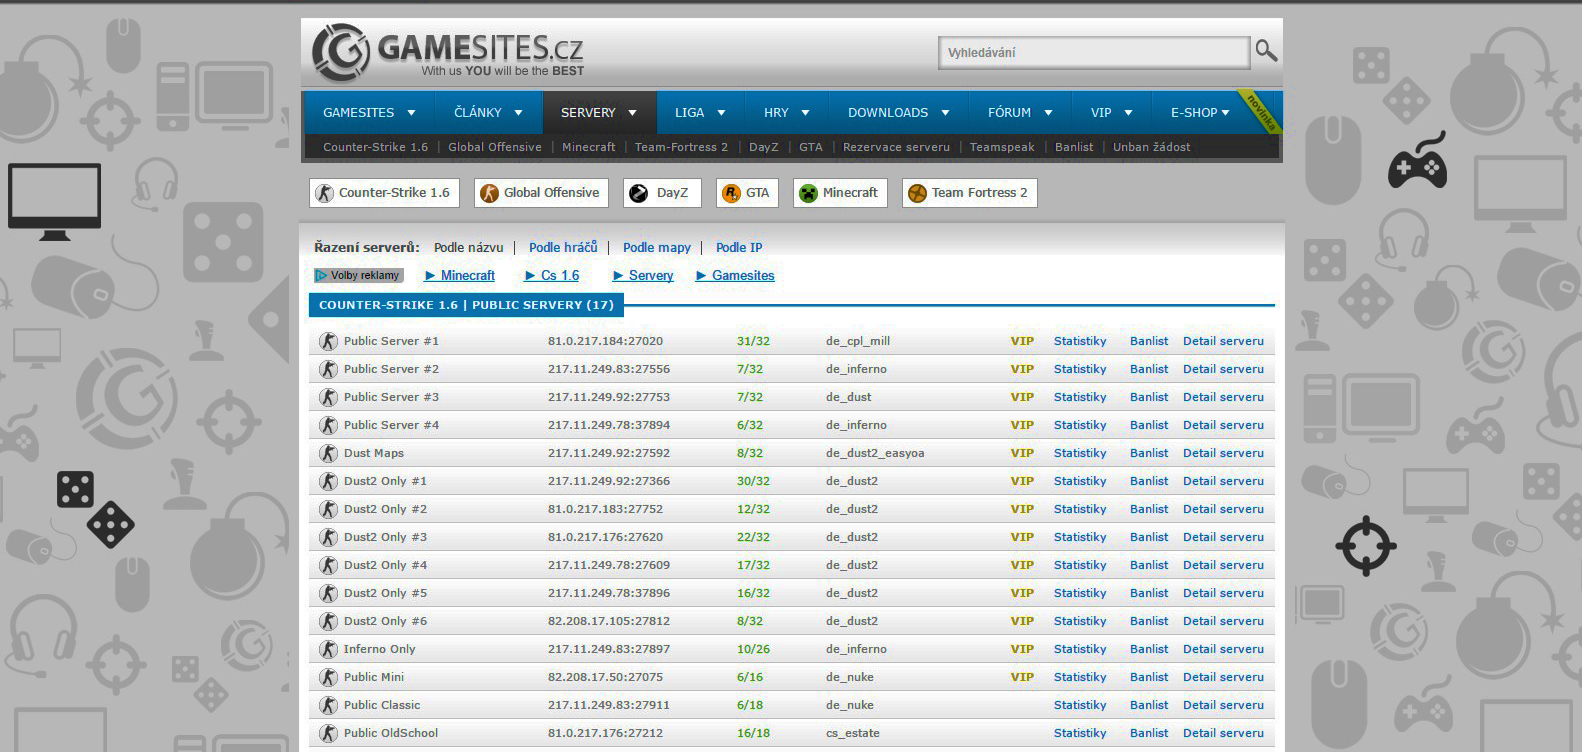
Task: Click the icon beside Dust Maps
Action: [328, 453]
